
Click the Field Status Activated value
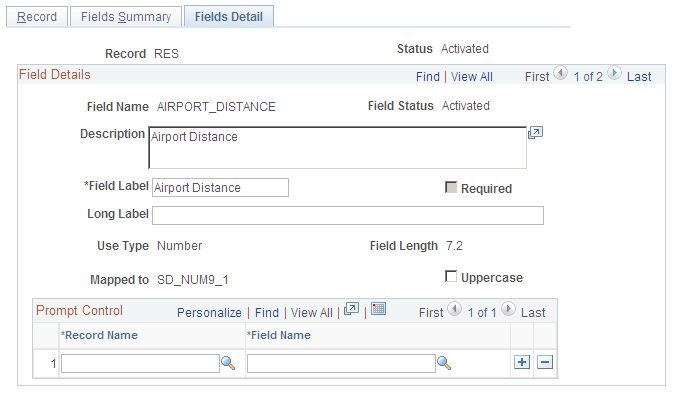pos(466,106)
